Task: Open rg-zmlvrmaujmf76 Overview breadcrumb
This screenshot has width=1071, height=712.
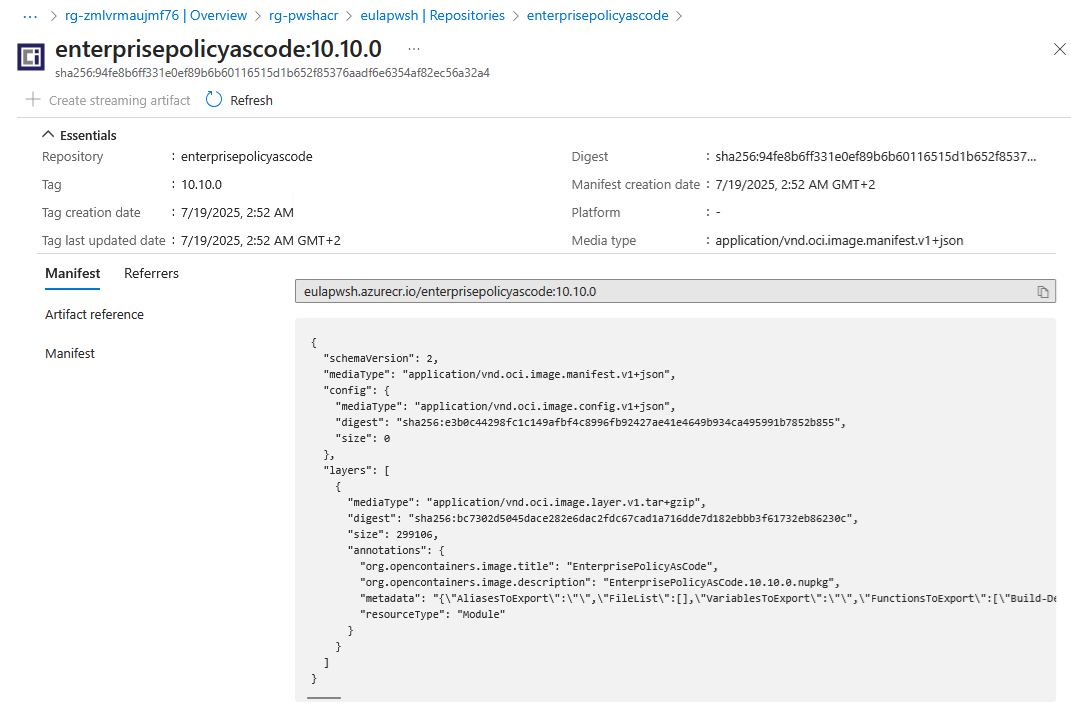Action: 156,16
